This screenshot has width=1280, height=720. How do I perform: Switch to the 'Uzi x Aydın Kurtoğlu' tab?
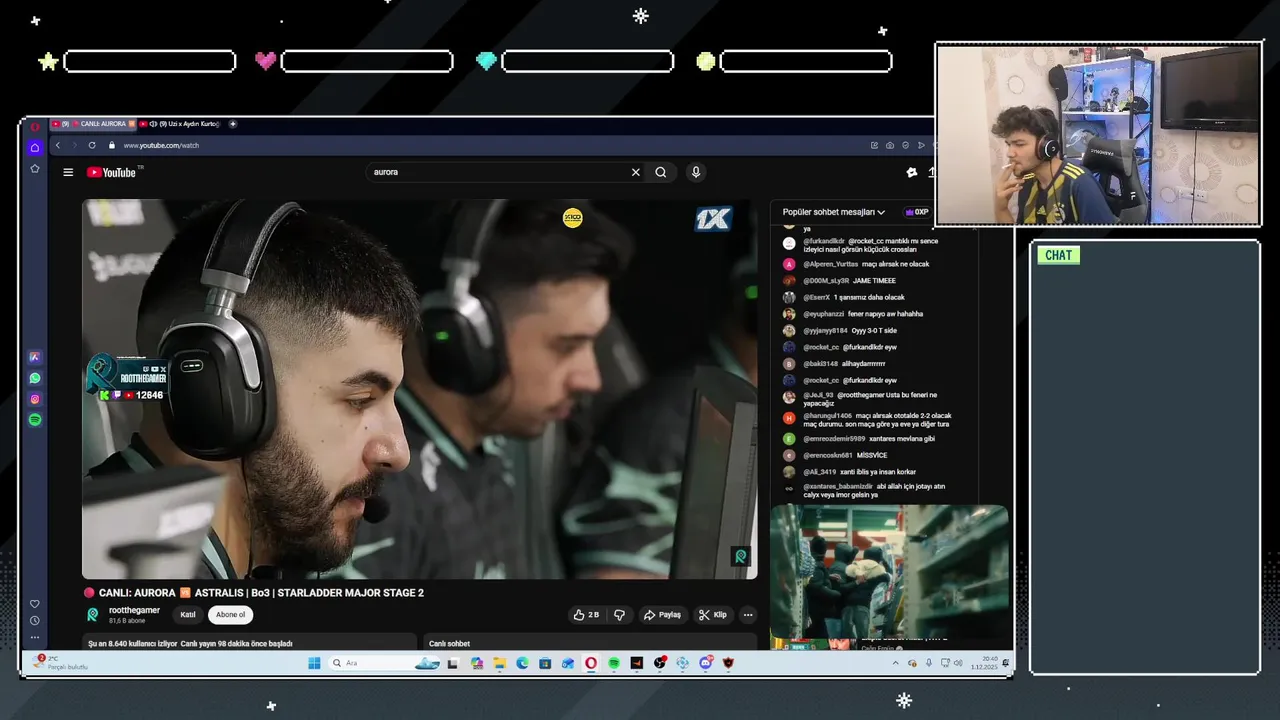[182, 124]
